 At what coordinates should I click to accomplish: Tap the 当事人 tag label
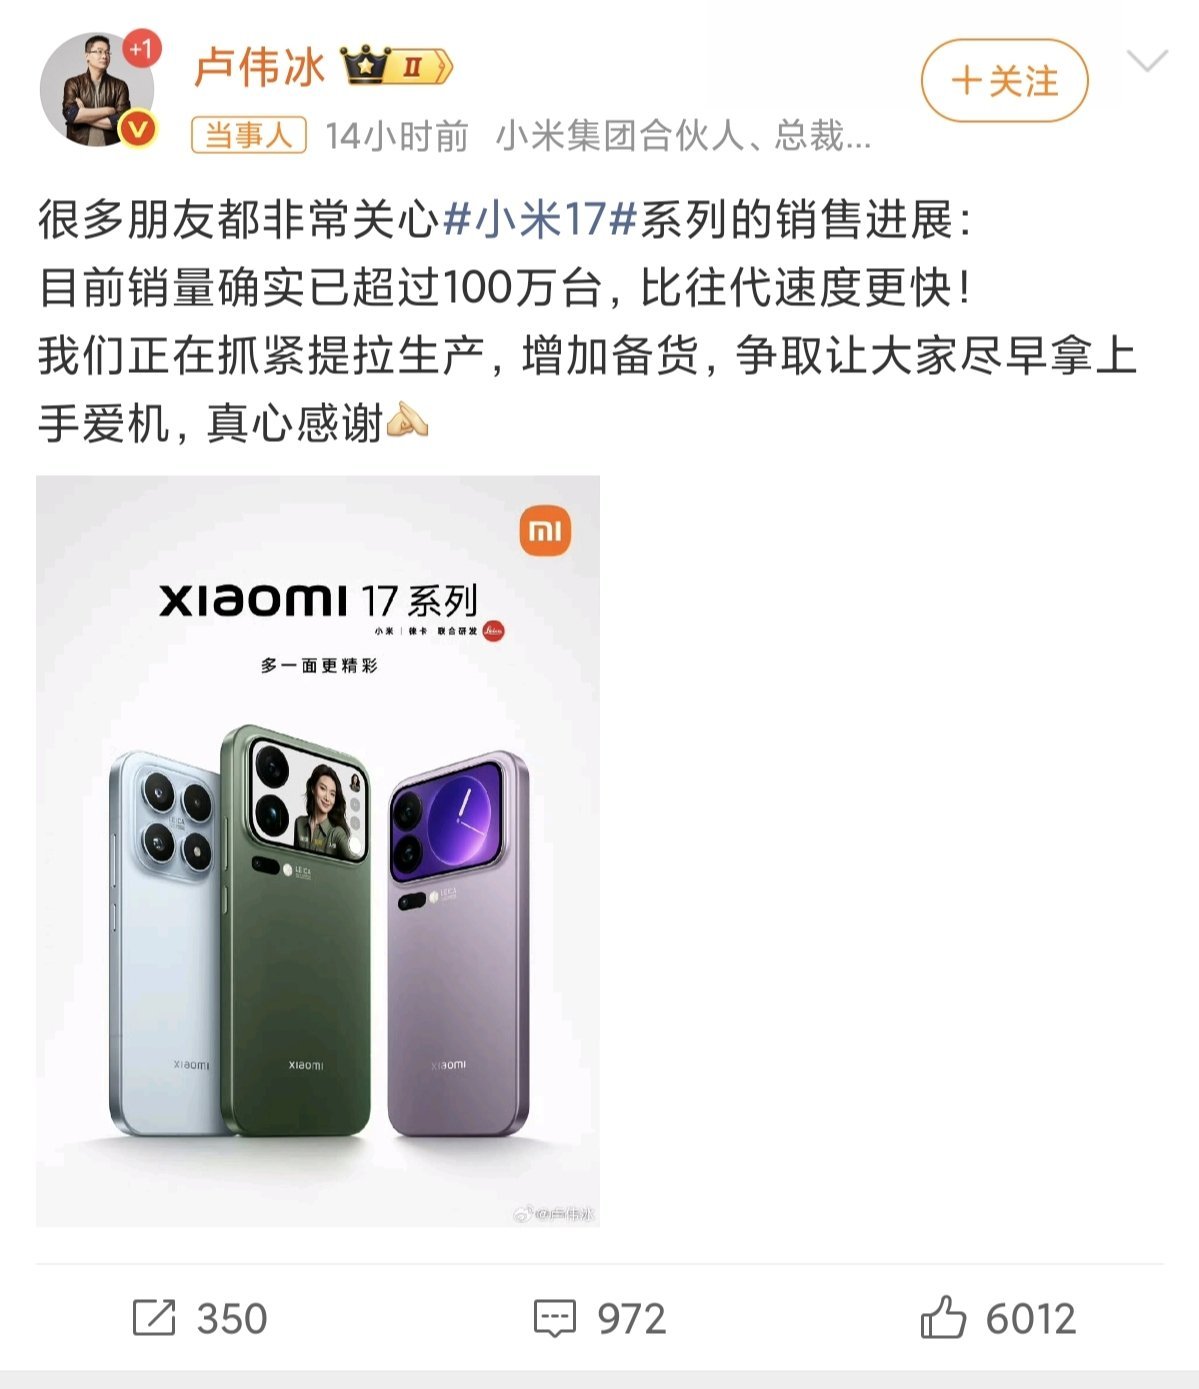pos(249,135)
